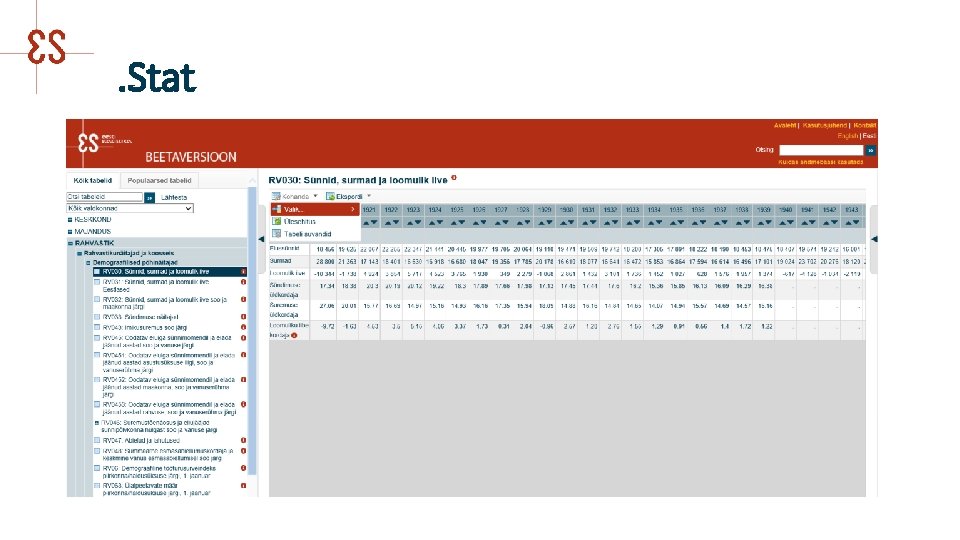Click the left tree panel vertical scrollbar

point(252,331)
